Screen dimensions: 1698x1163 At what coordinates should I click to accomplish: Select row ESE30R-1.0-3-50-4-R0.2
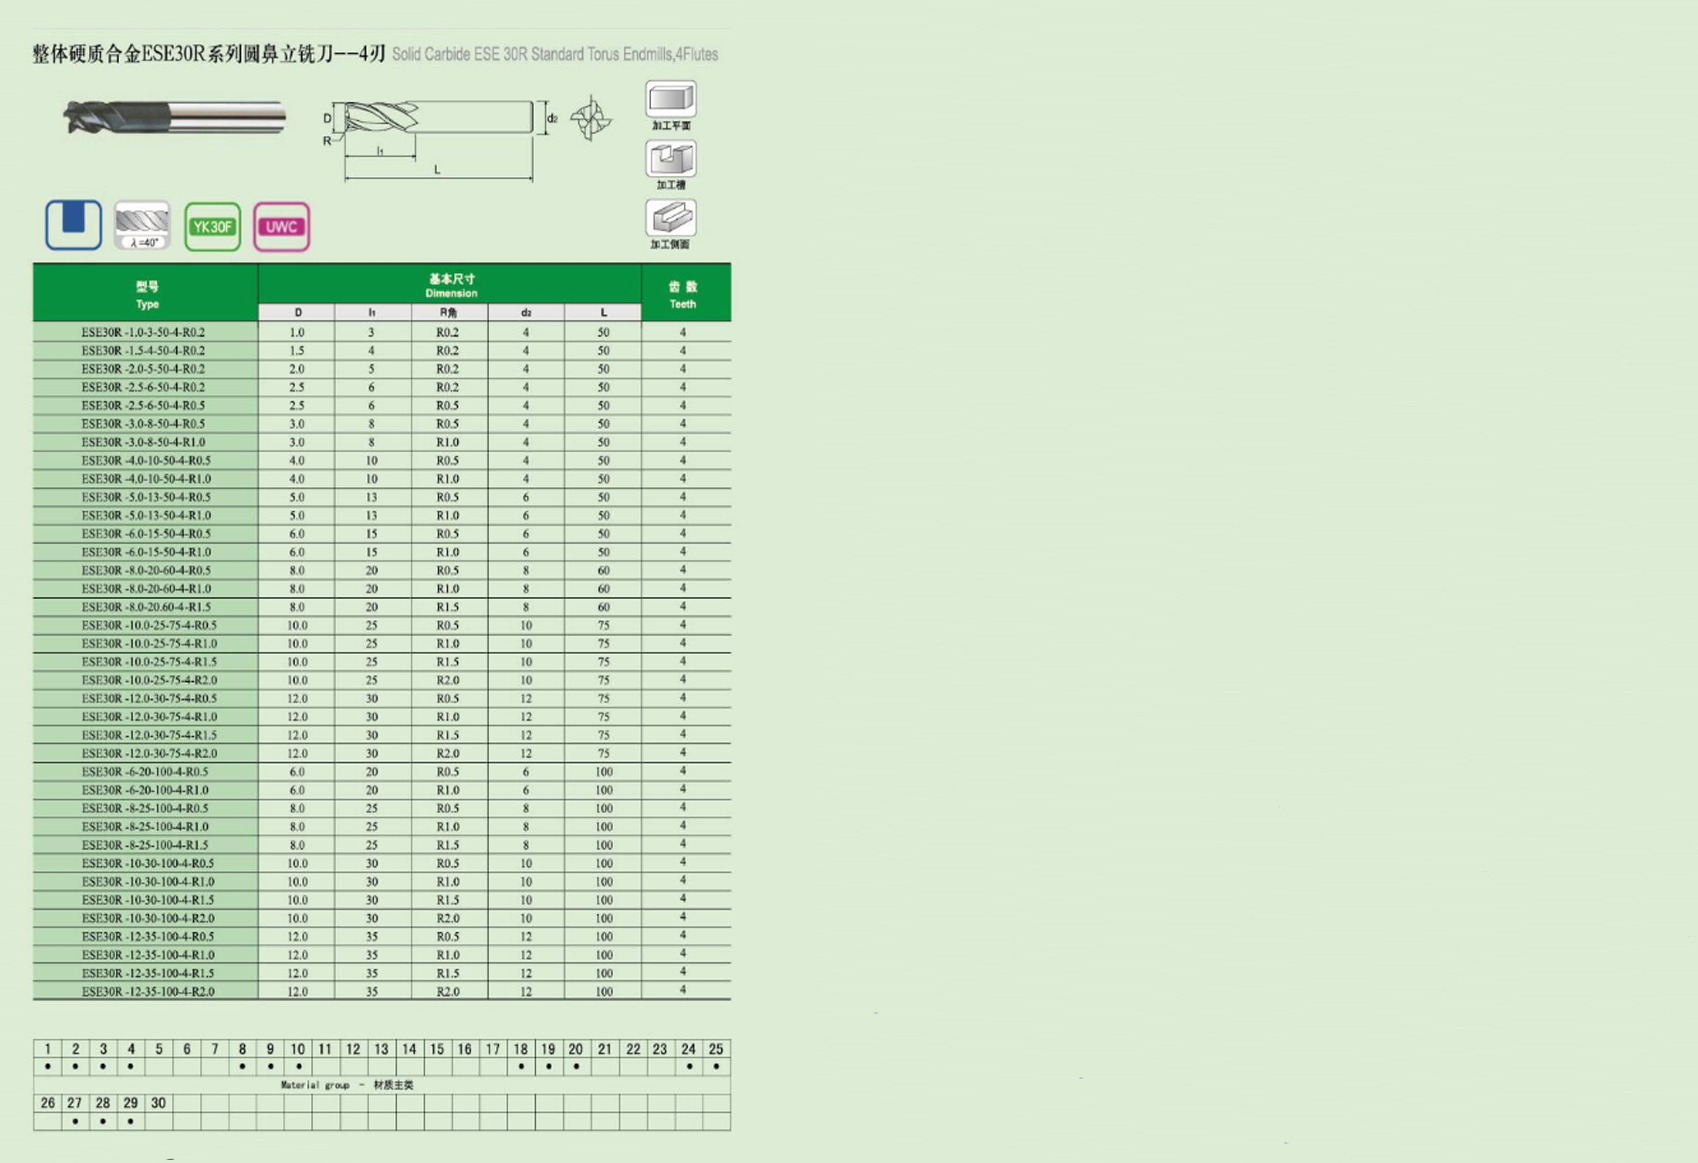144,332
